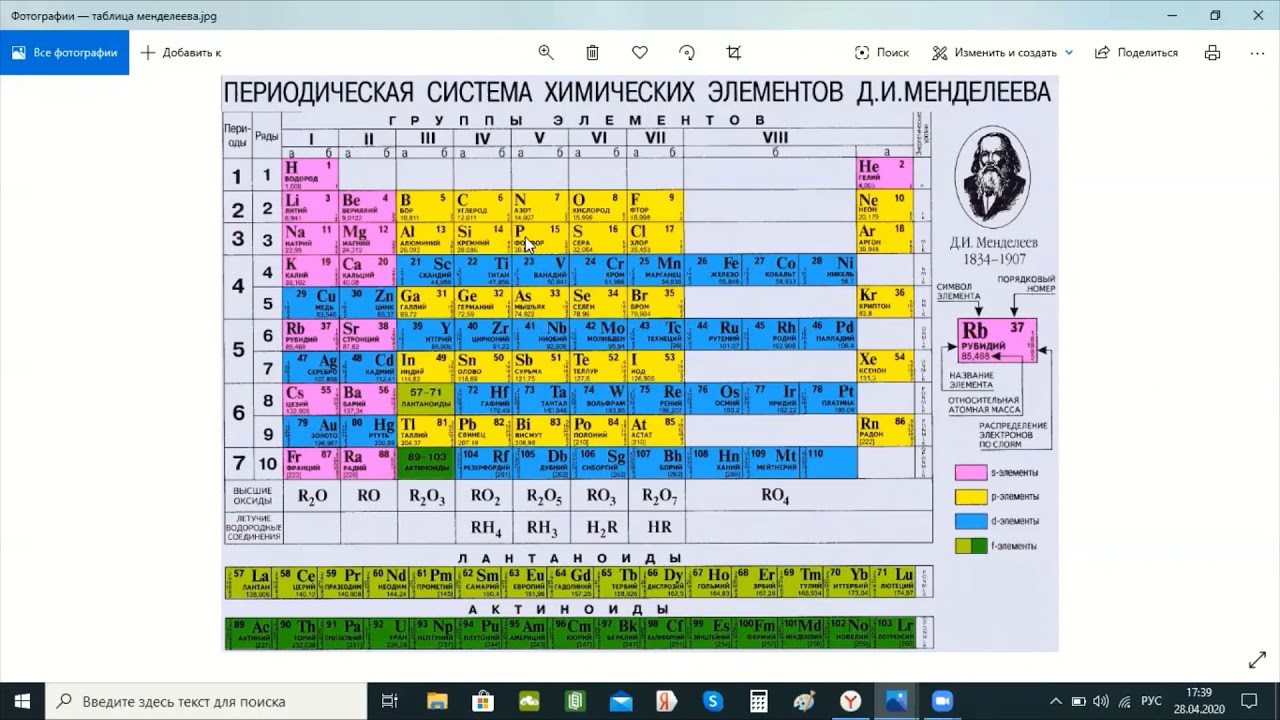Add photo to favorites with heart icon
Image resolution: width=1280 pixels, height=720 pixels.
tap(640, 52)
